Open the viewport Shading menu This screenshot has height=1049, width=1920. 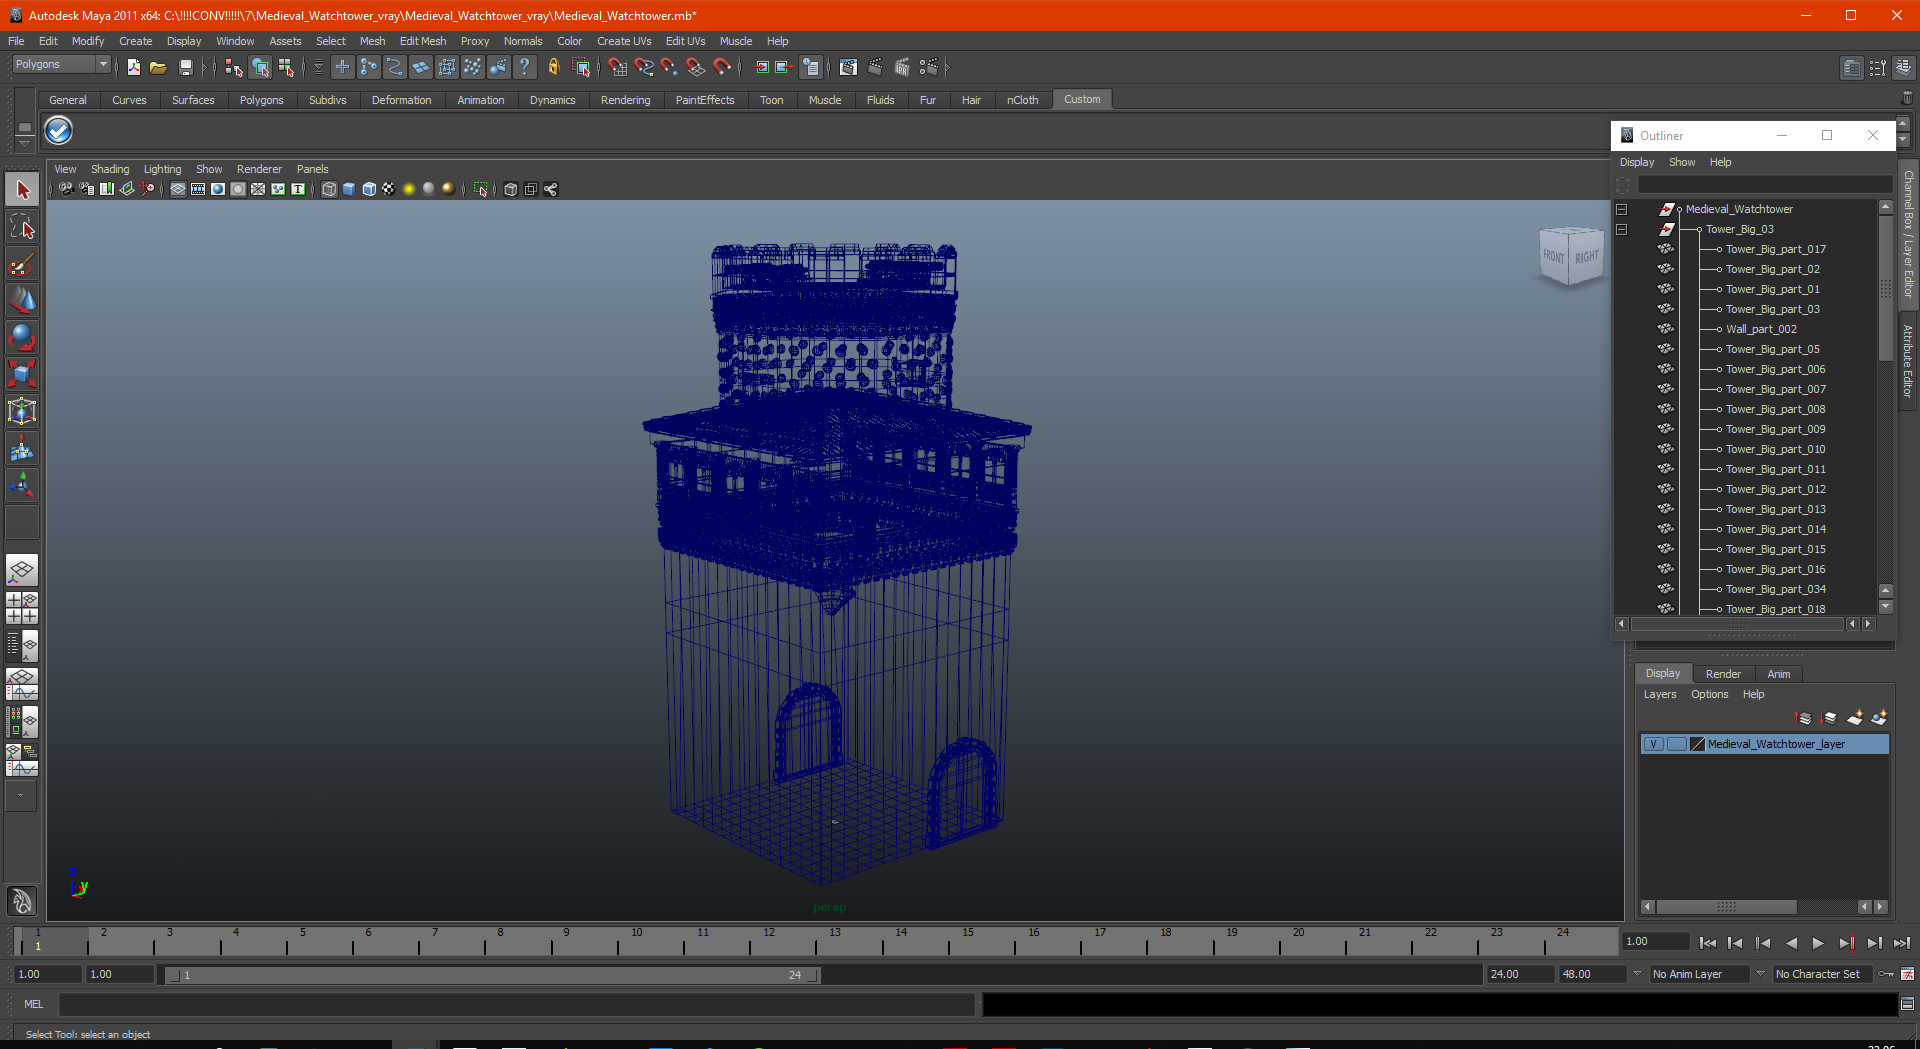110,169
